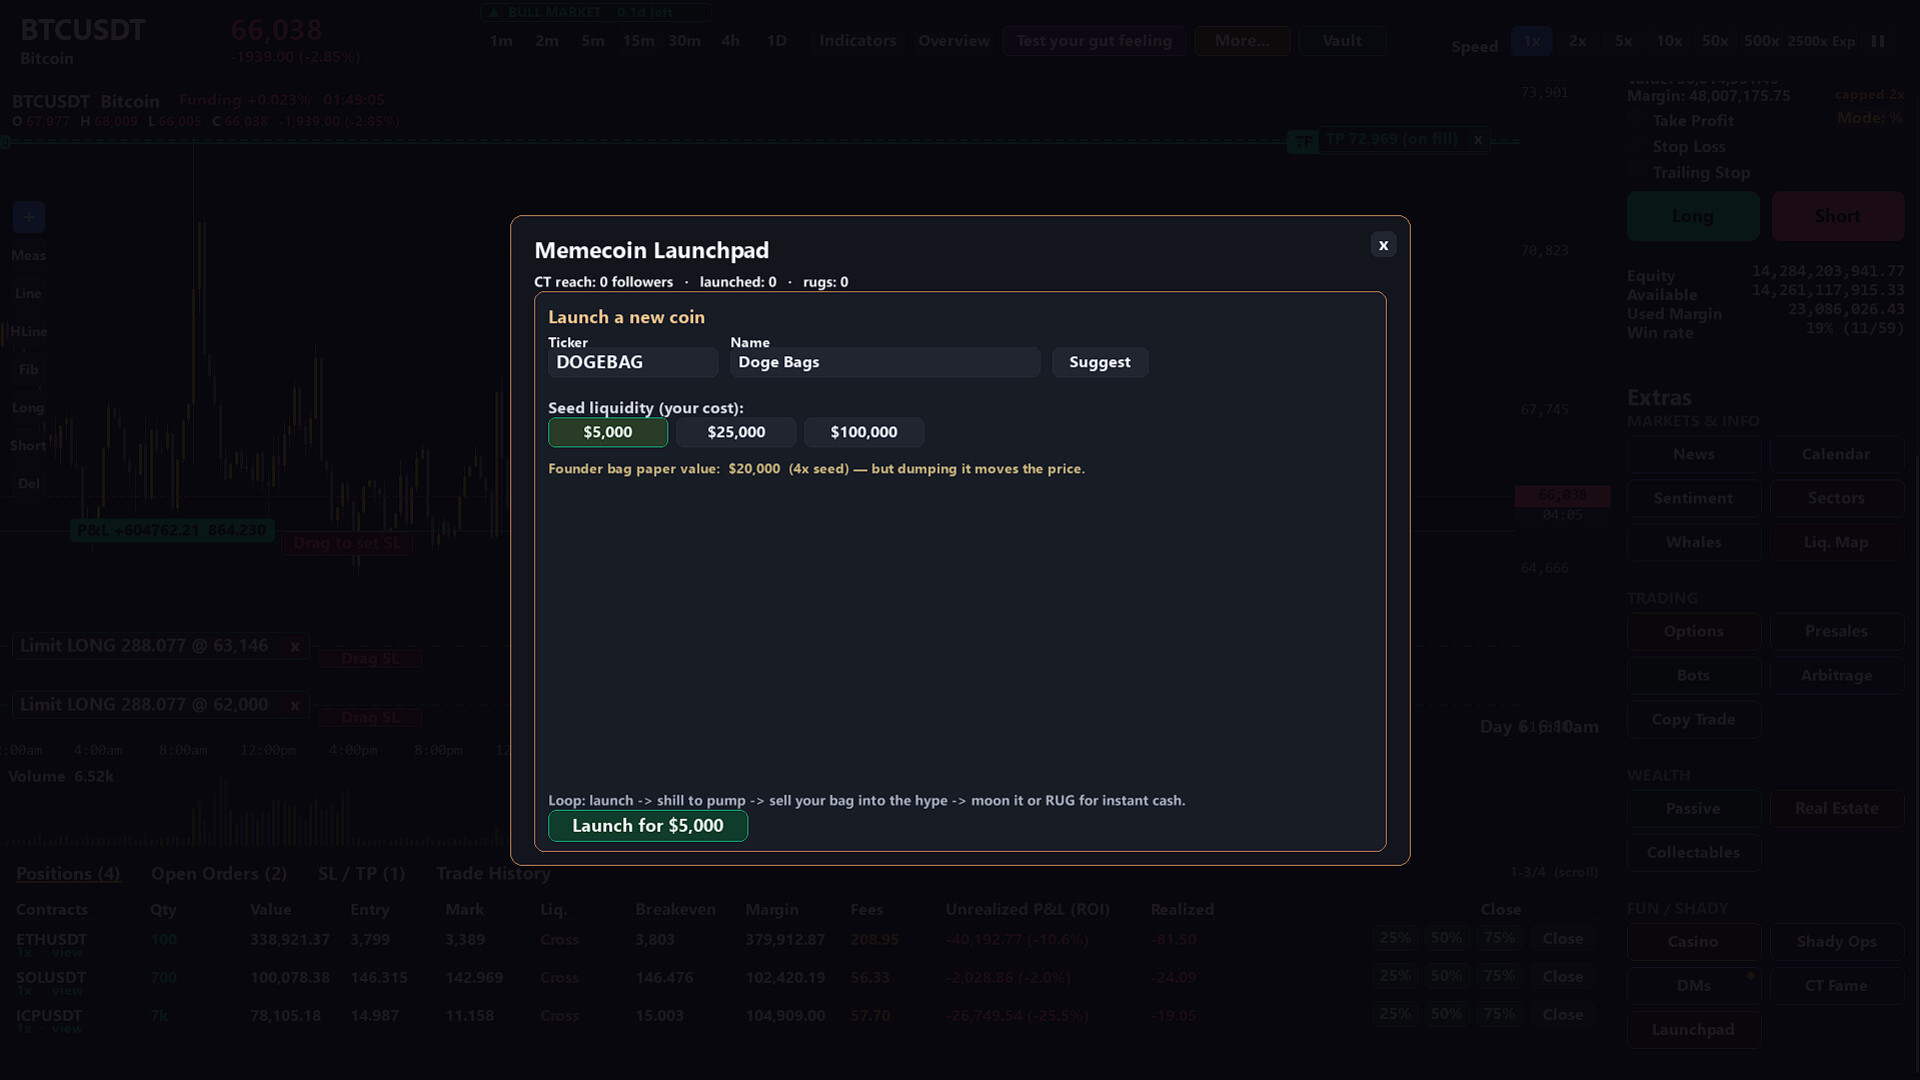Screen dimensions: 1920x1080
Task: Select the Meas measuring tool
Action: tap(29, 256)
